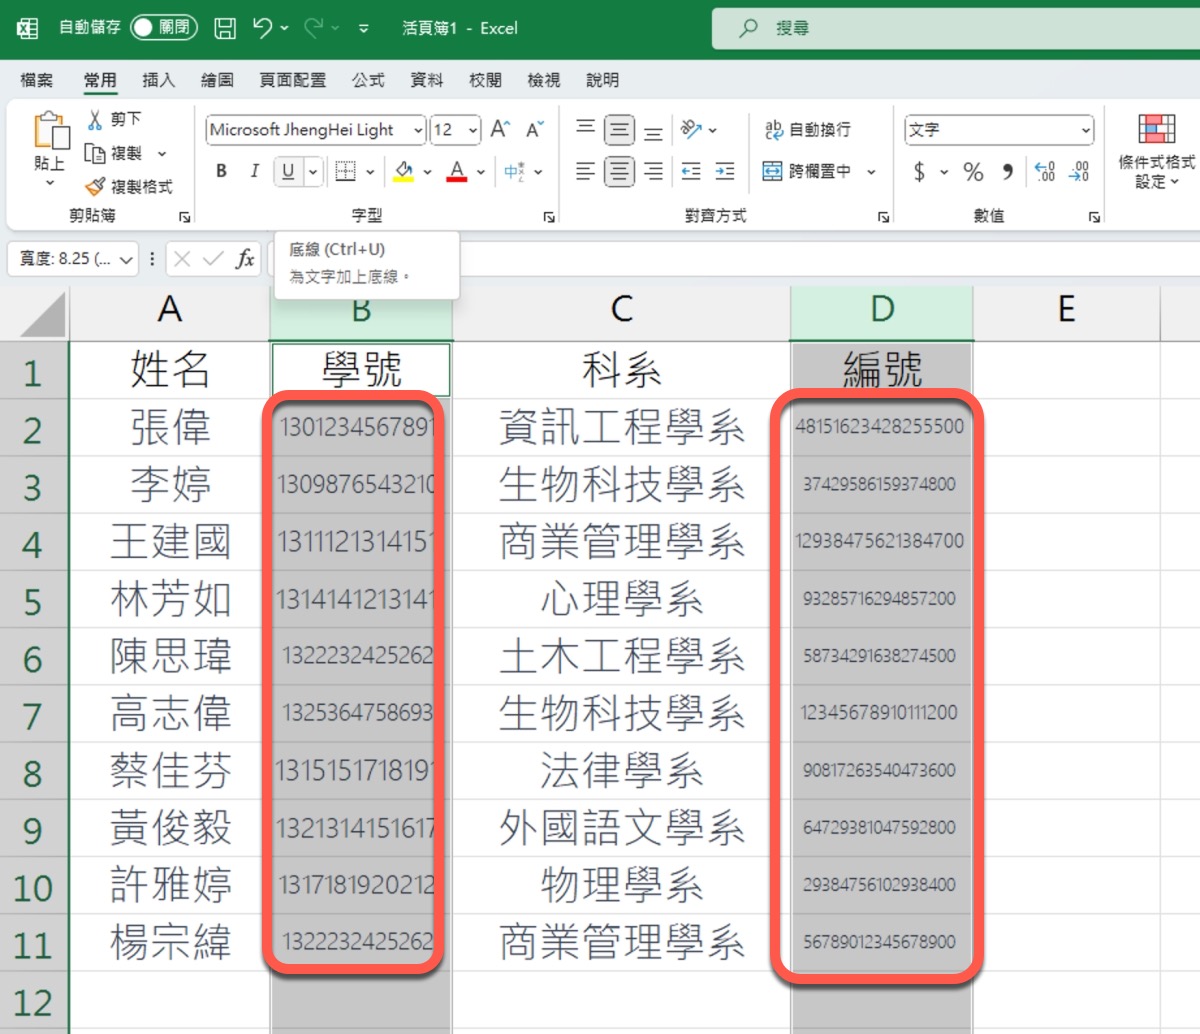Switch to the 繪圖 (Draw) tab
The image size is (1200, 1034).
(217, 80)
